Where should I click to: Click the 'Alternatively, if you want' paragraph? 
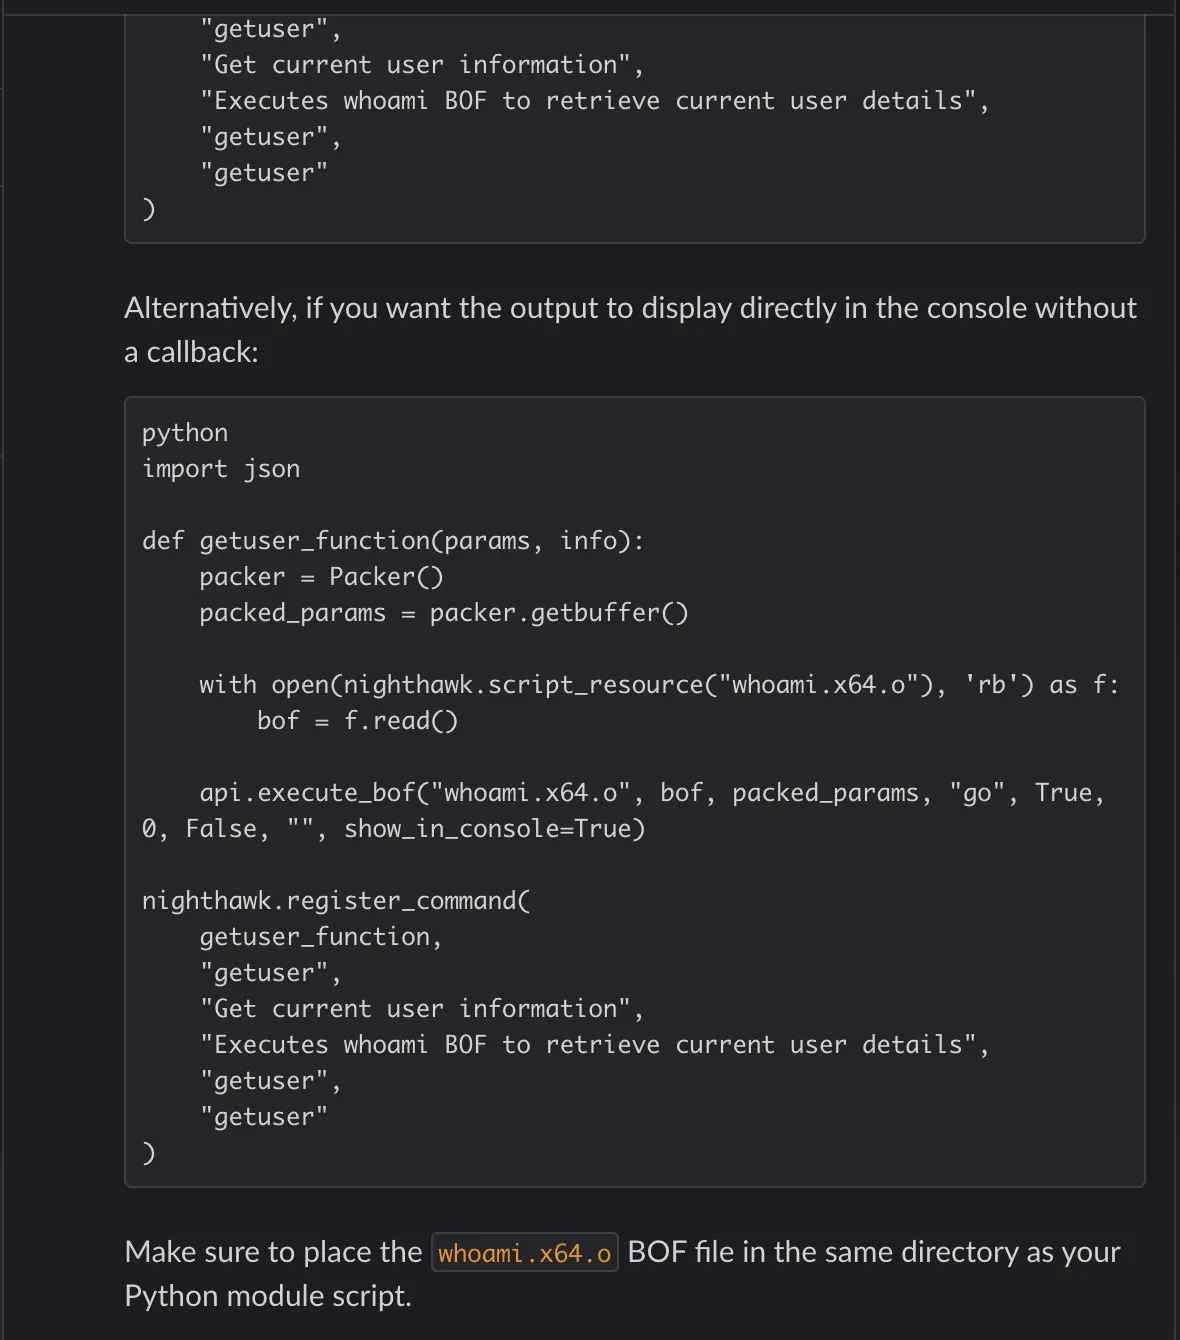click(630, 308)
